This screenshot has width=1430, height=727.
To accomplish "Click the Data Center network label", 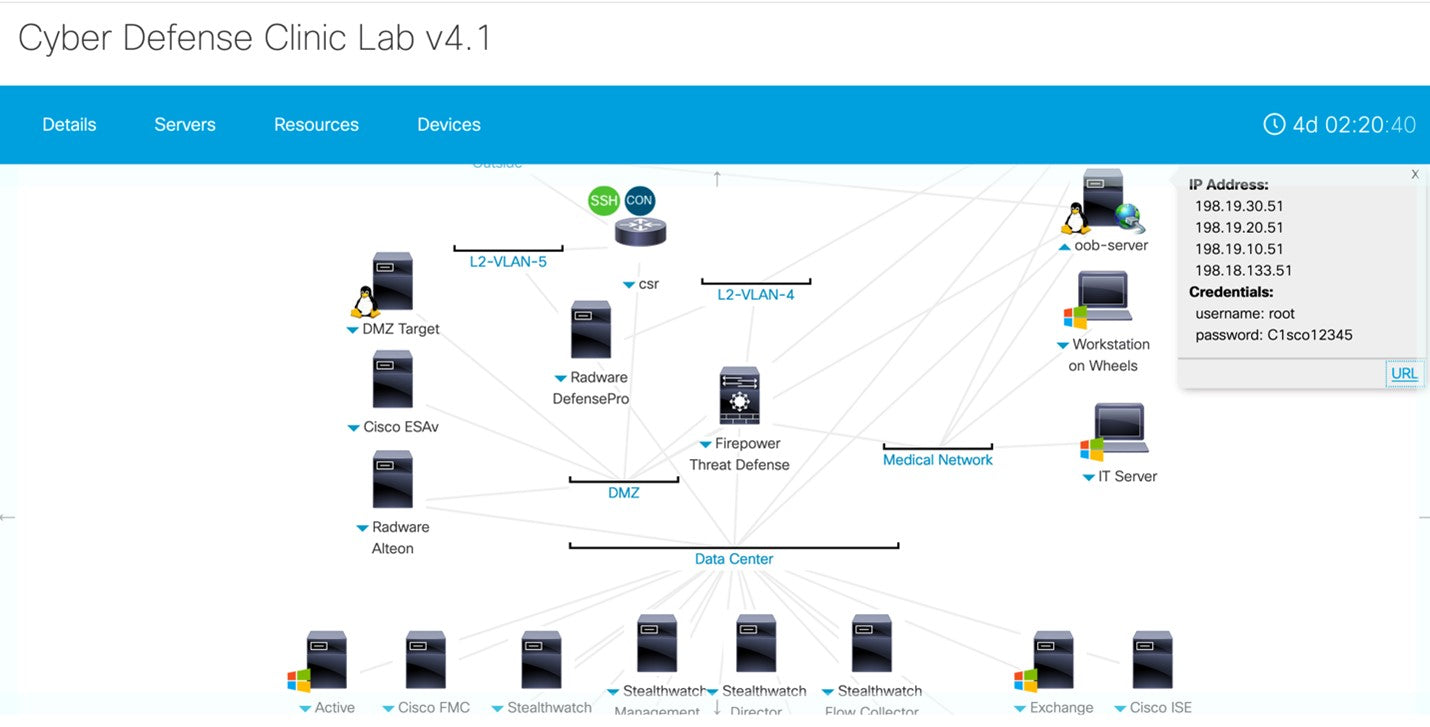I will pyautogui.click(x=733, y=559).
